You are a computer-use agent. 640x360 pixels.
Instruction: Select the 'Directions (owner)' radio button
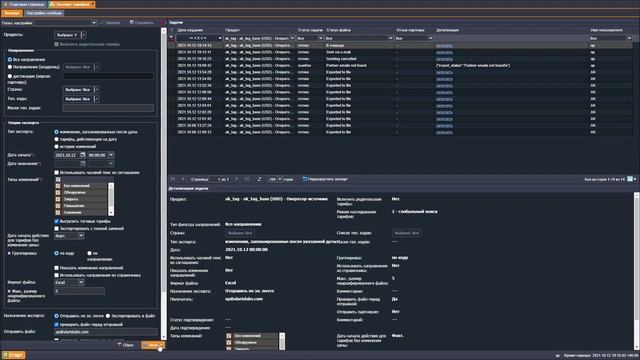pos(10,67)
